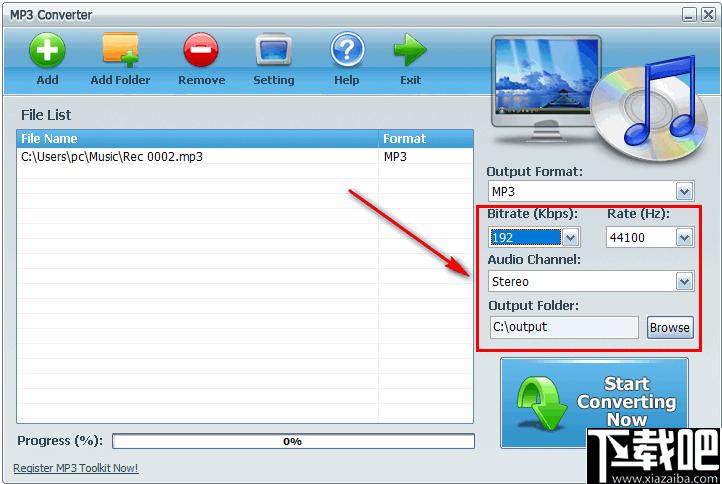
Task: Expand the Audio Channel dropdown arrow
Action: pyautogui.click(x=684, y=281)
